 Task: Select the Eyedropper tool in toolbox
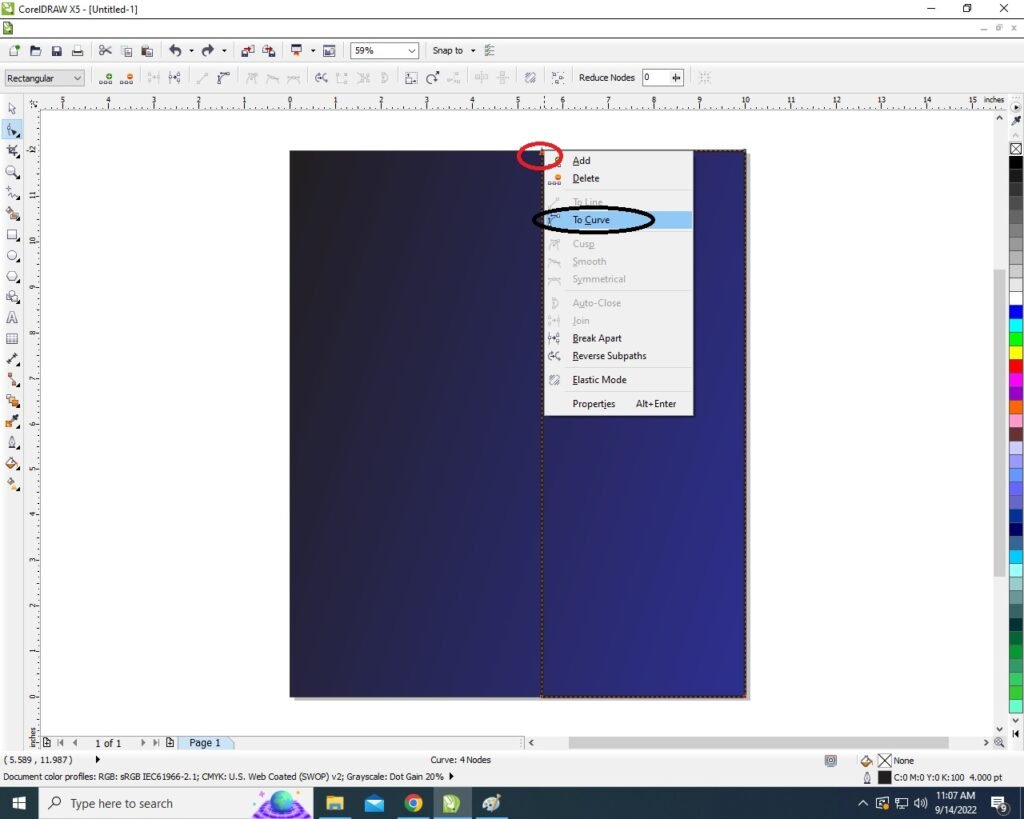coord(12,421)
